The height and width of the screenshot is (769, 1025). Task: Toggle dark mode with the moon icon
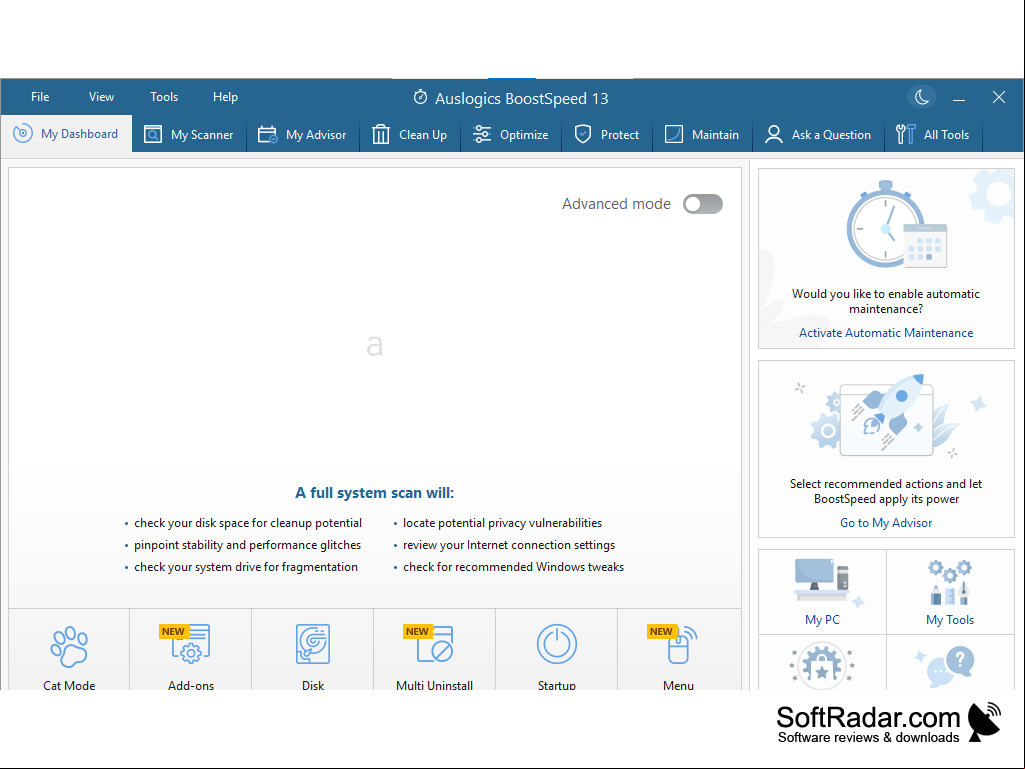click(x=922, y=97)
